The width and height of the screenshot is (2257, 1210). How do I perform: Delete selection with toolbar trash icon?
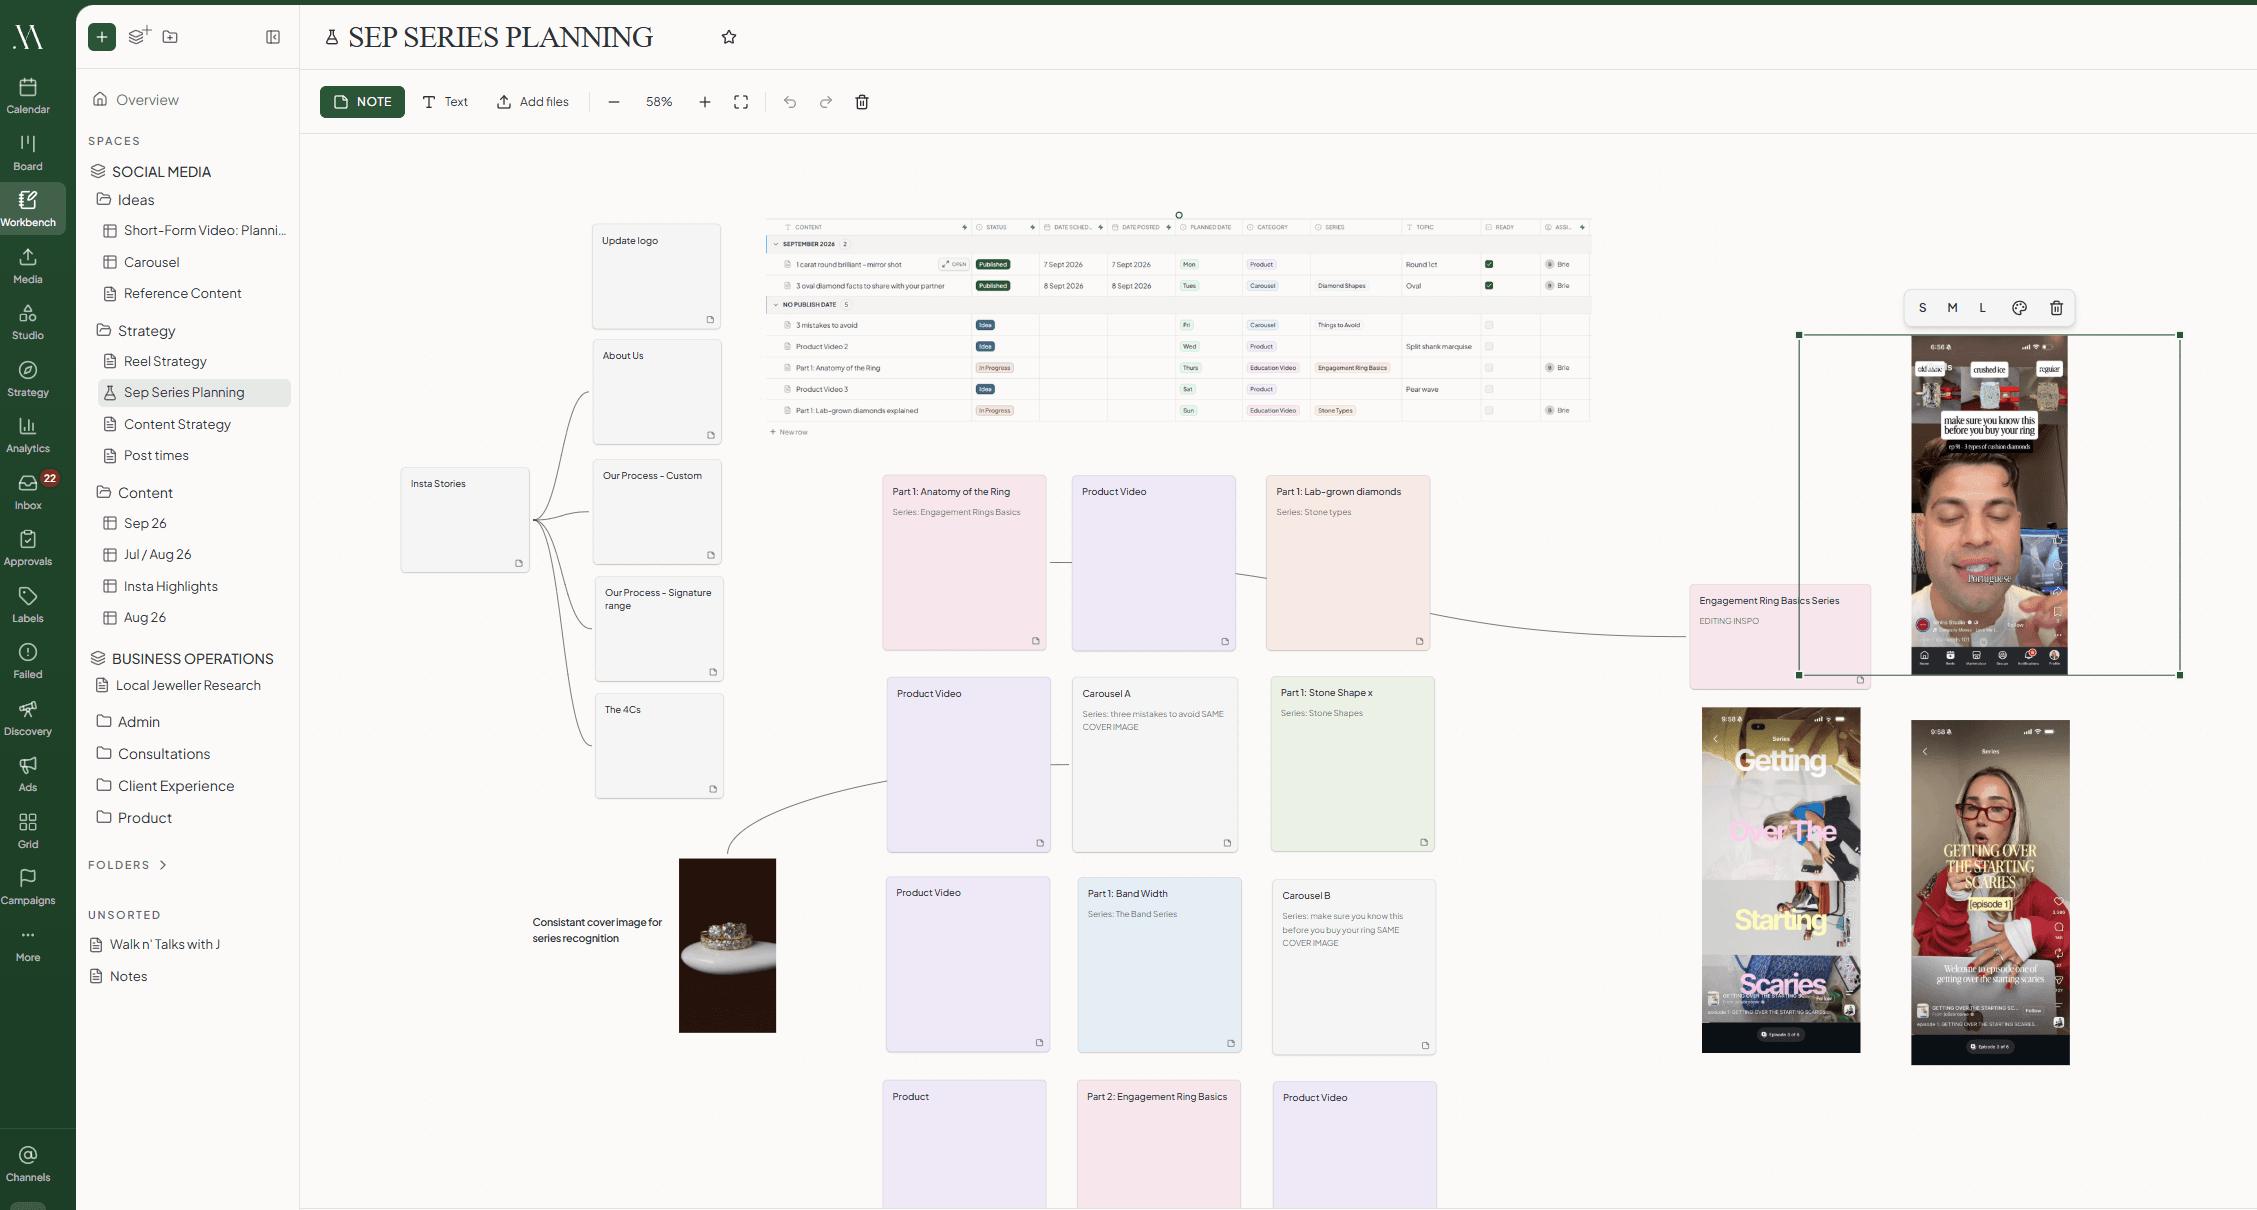862,102
